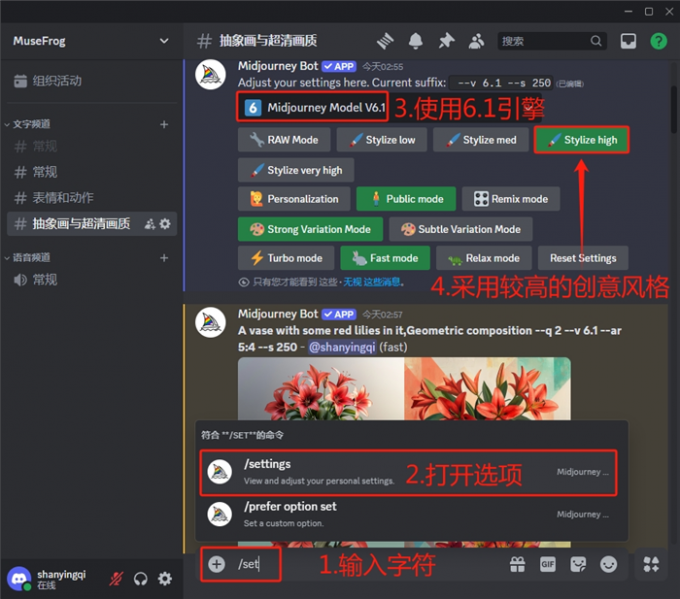Image resolution: width=680 pixels, height=599 pixels.
Task: Toggle Remix mode button
Action: coord(511,199)
